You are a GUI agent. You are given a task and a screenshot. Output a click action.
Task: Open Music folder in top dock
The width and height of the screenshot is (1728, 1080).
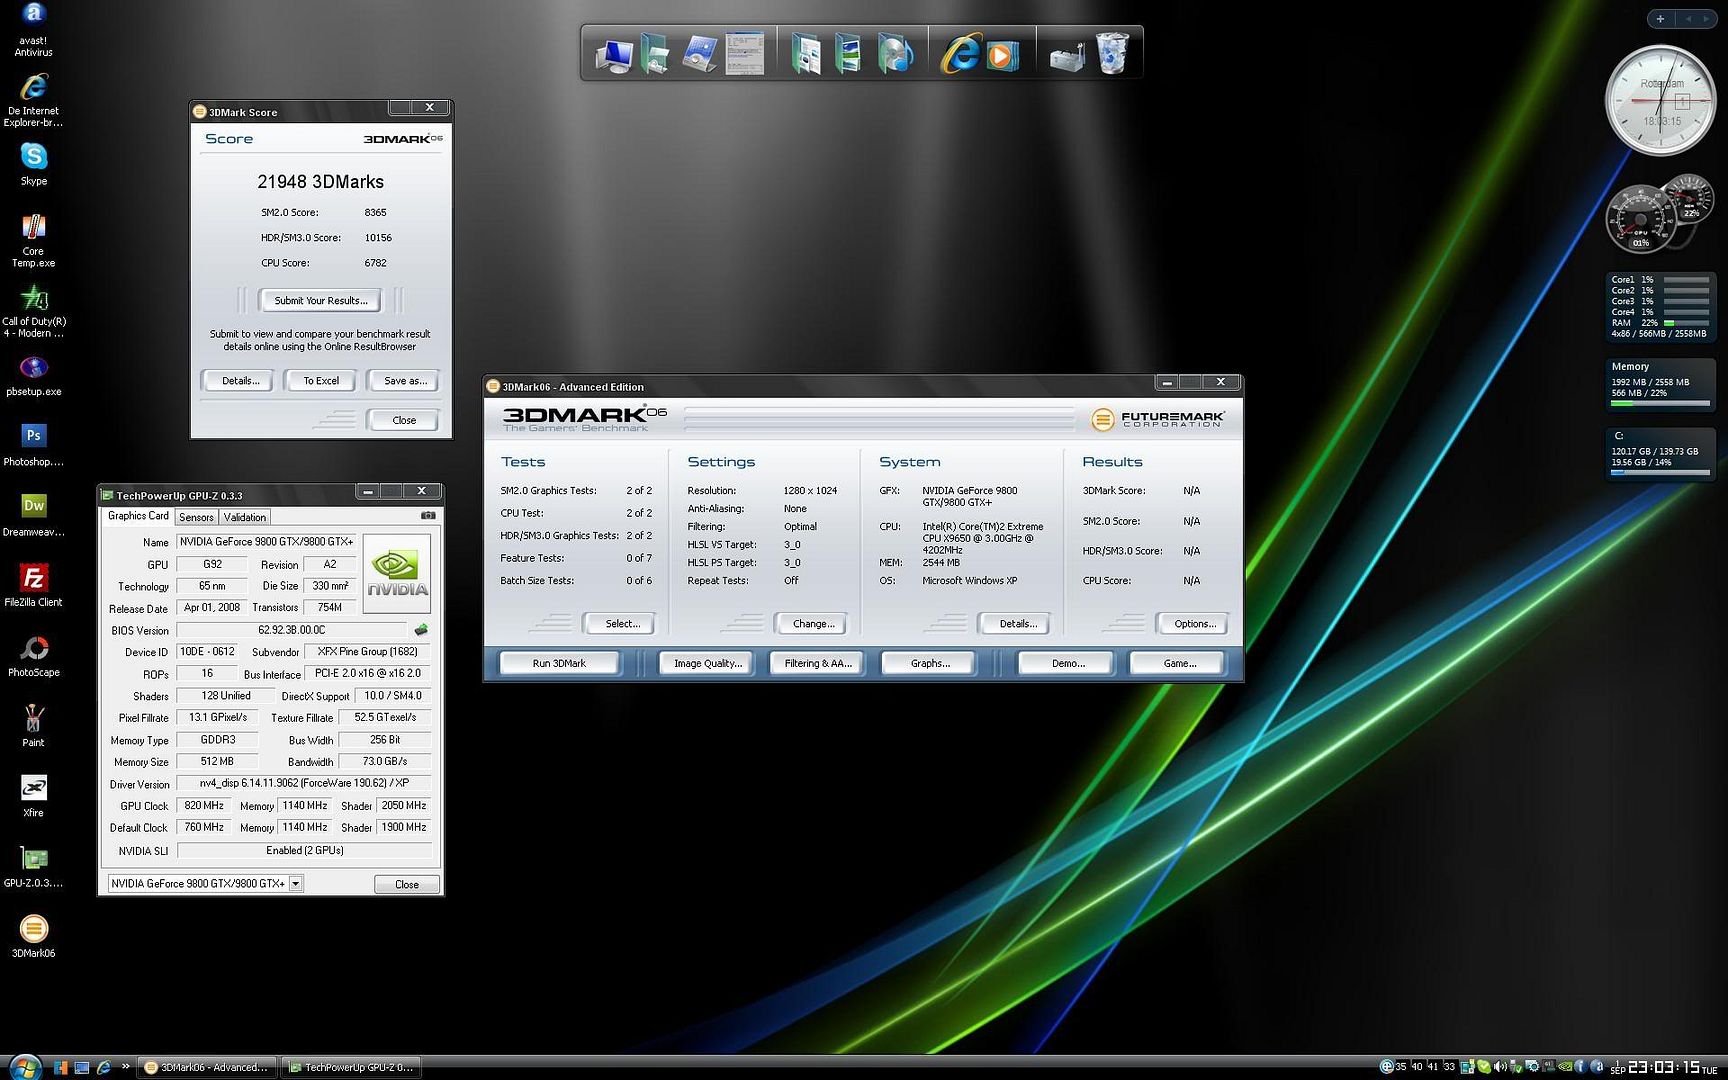pyautogui.click(x=894, y=54)
